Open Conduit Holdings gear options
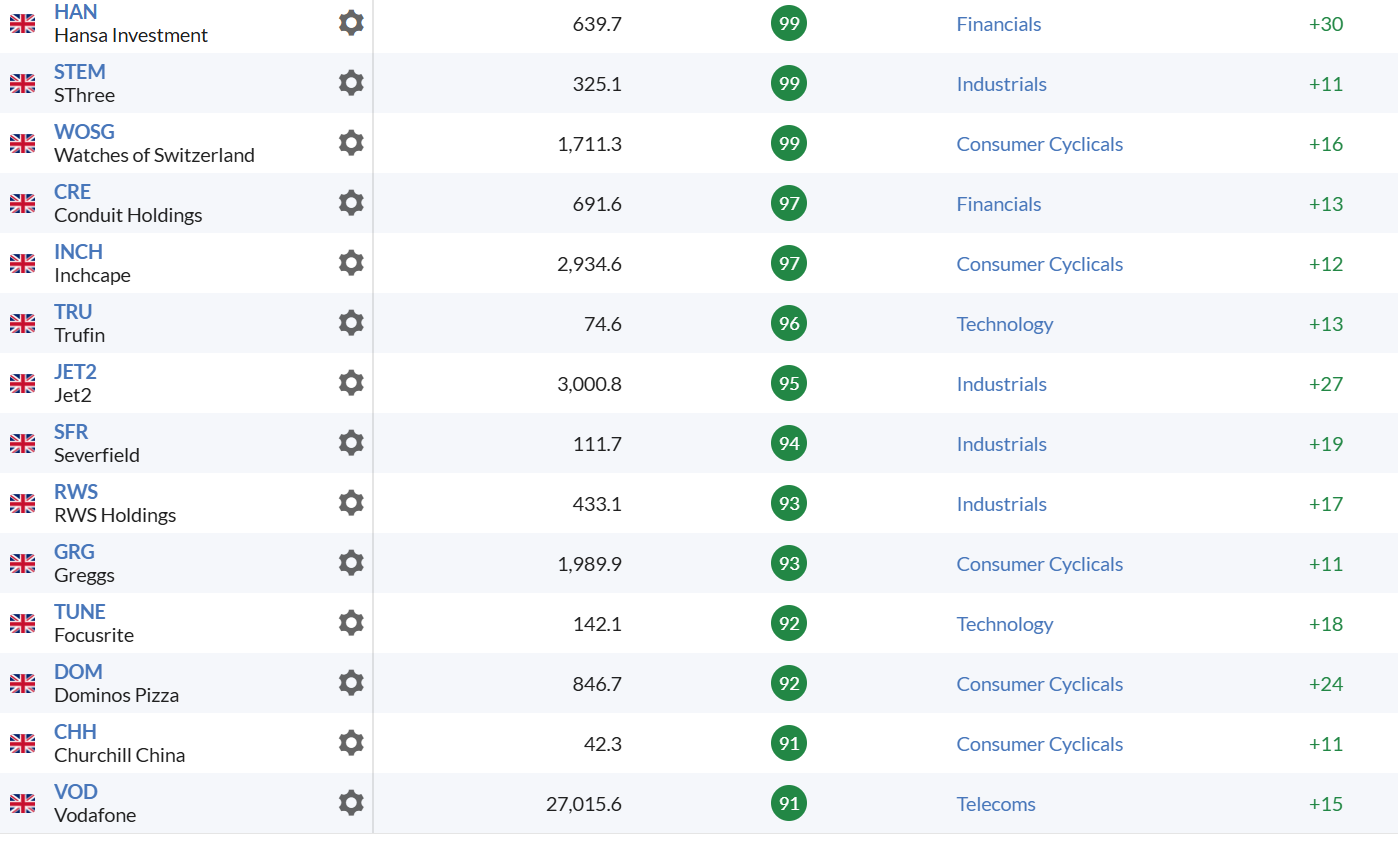Image resolution: width=1398 pixels, height=850 pixels. (351, 202)
